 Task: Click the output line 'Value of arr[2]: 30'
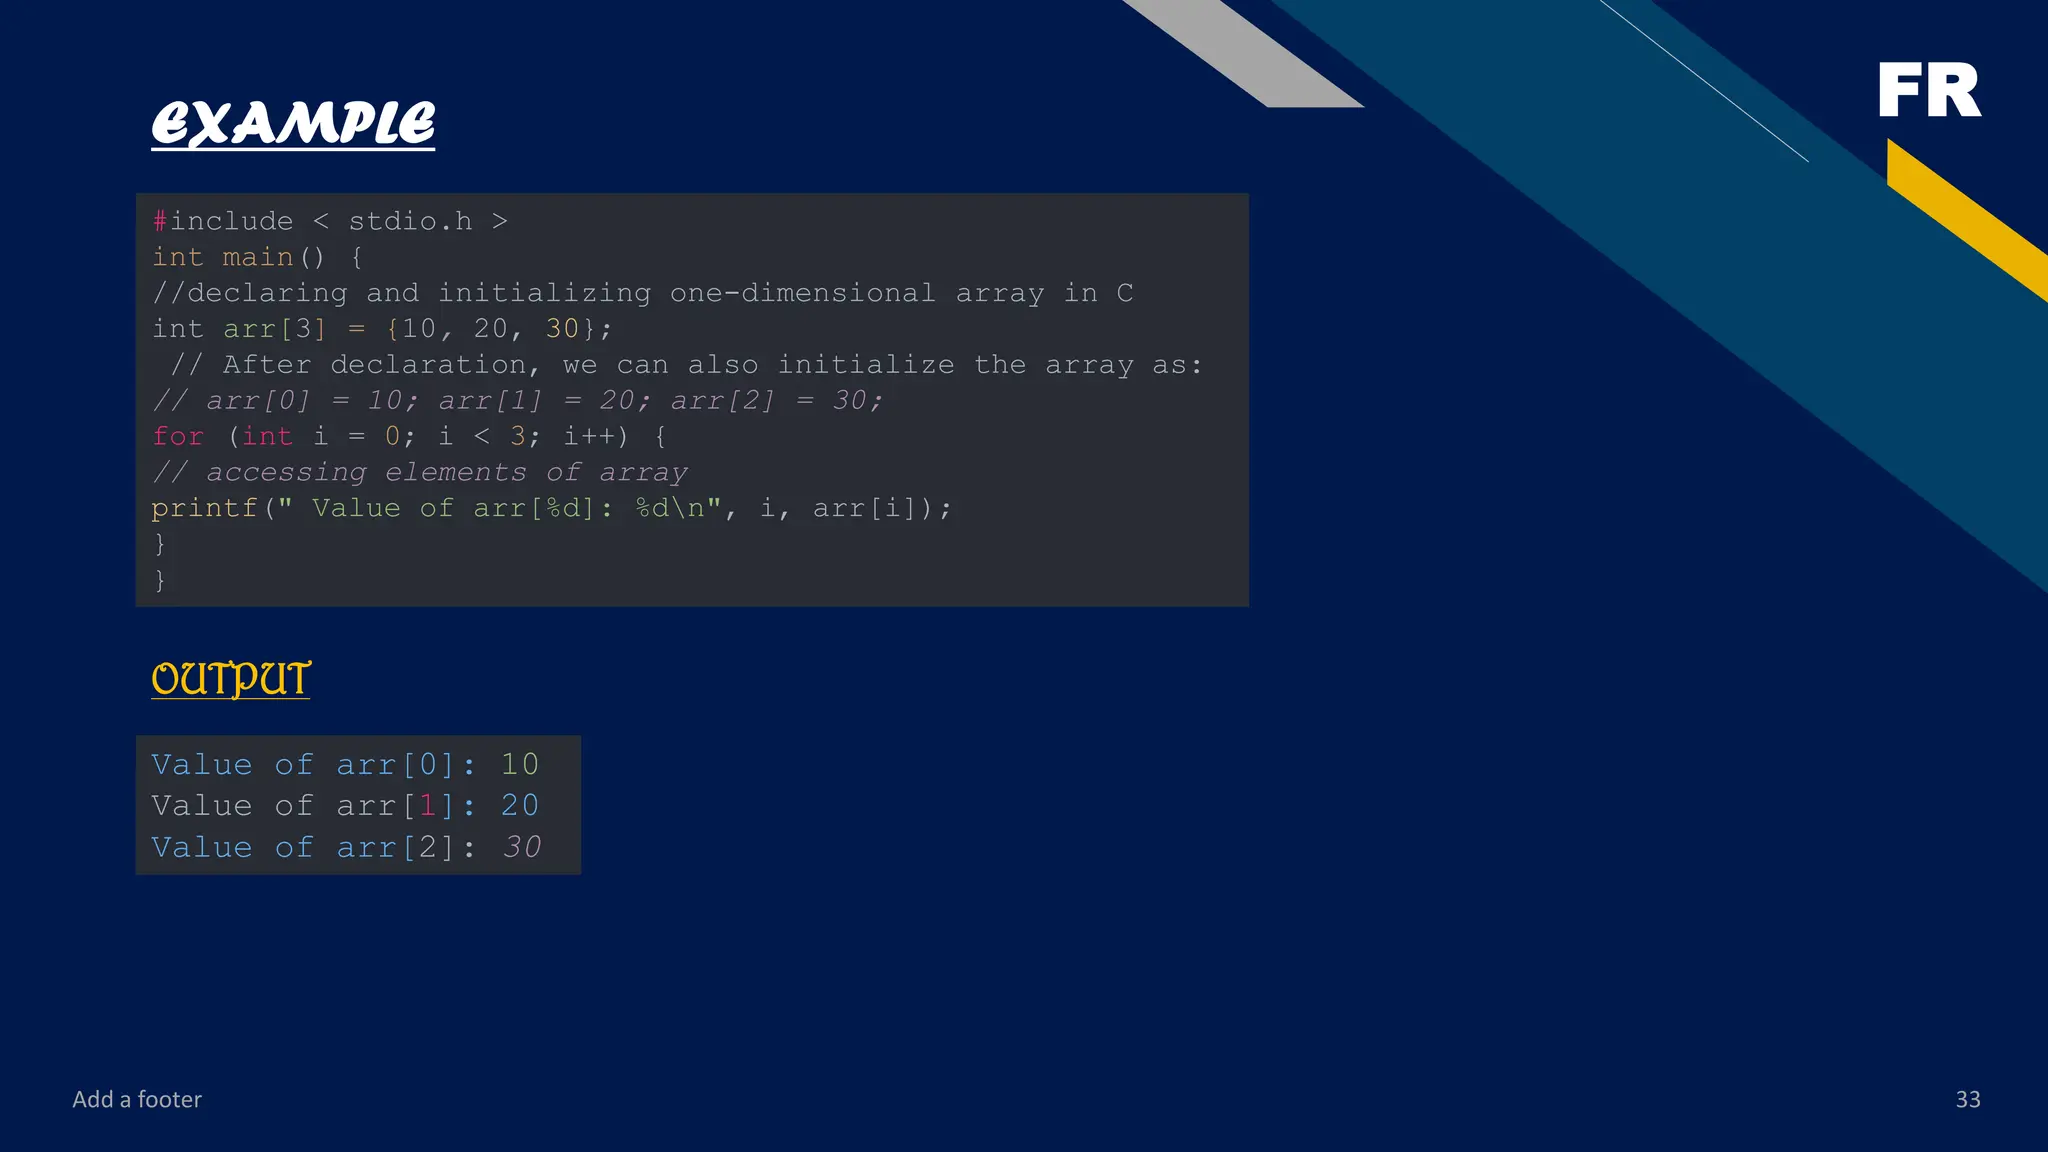[x=345, y=847]
